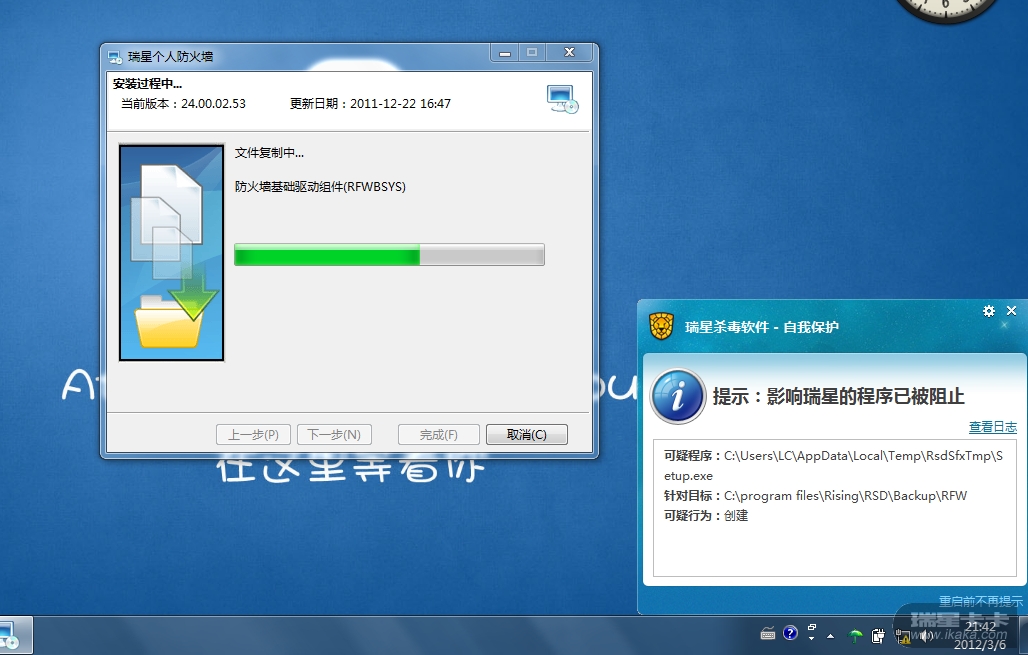
Task: Click the volume speaker tray icon
Action: pos(926,635)
